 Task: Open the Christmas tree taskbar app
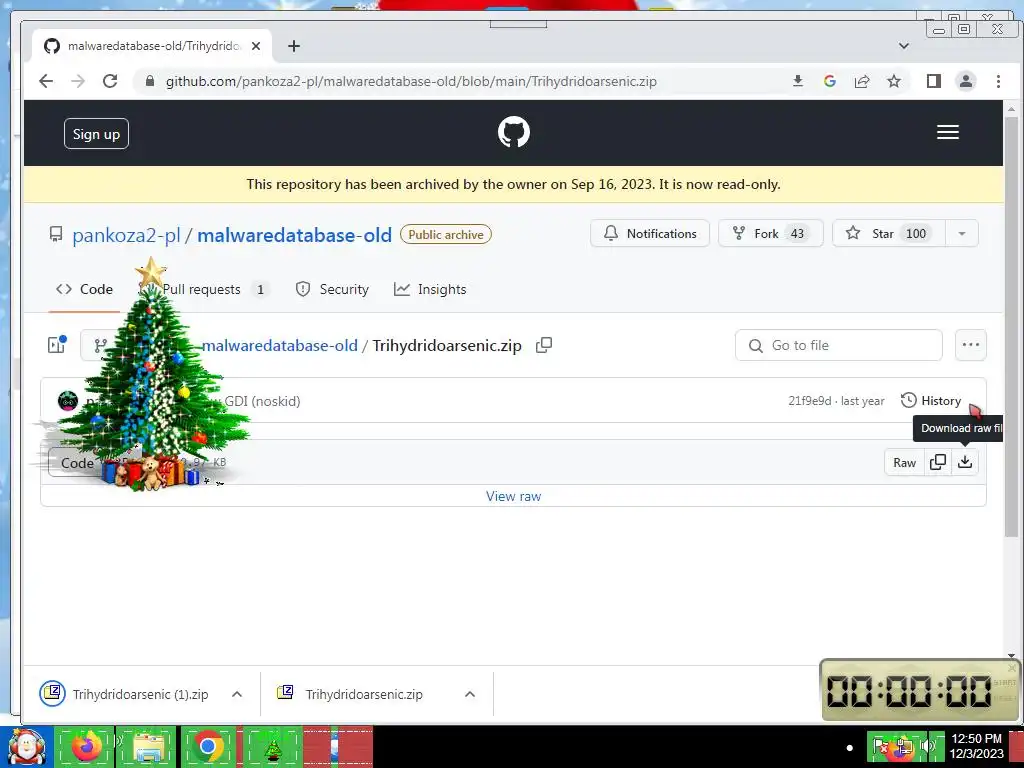coord(273,746)
